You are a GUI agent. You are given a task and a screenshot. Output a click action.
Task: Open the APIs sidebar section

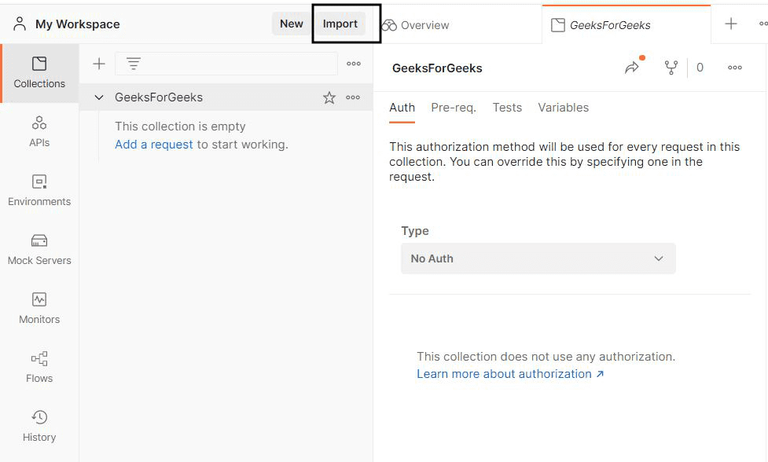39,131
